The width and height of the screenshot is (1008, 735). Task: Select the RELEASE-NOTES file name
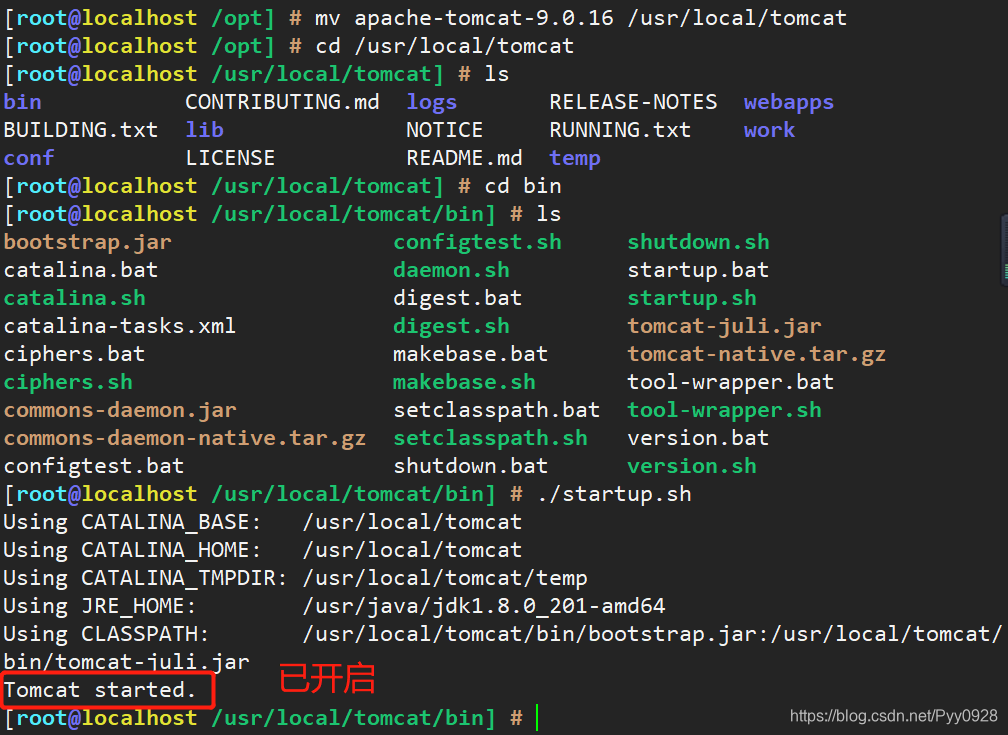[633, 102]
